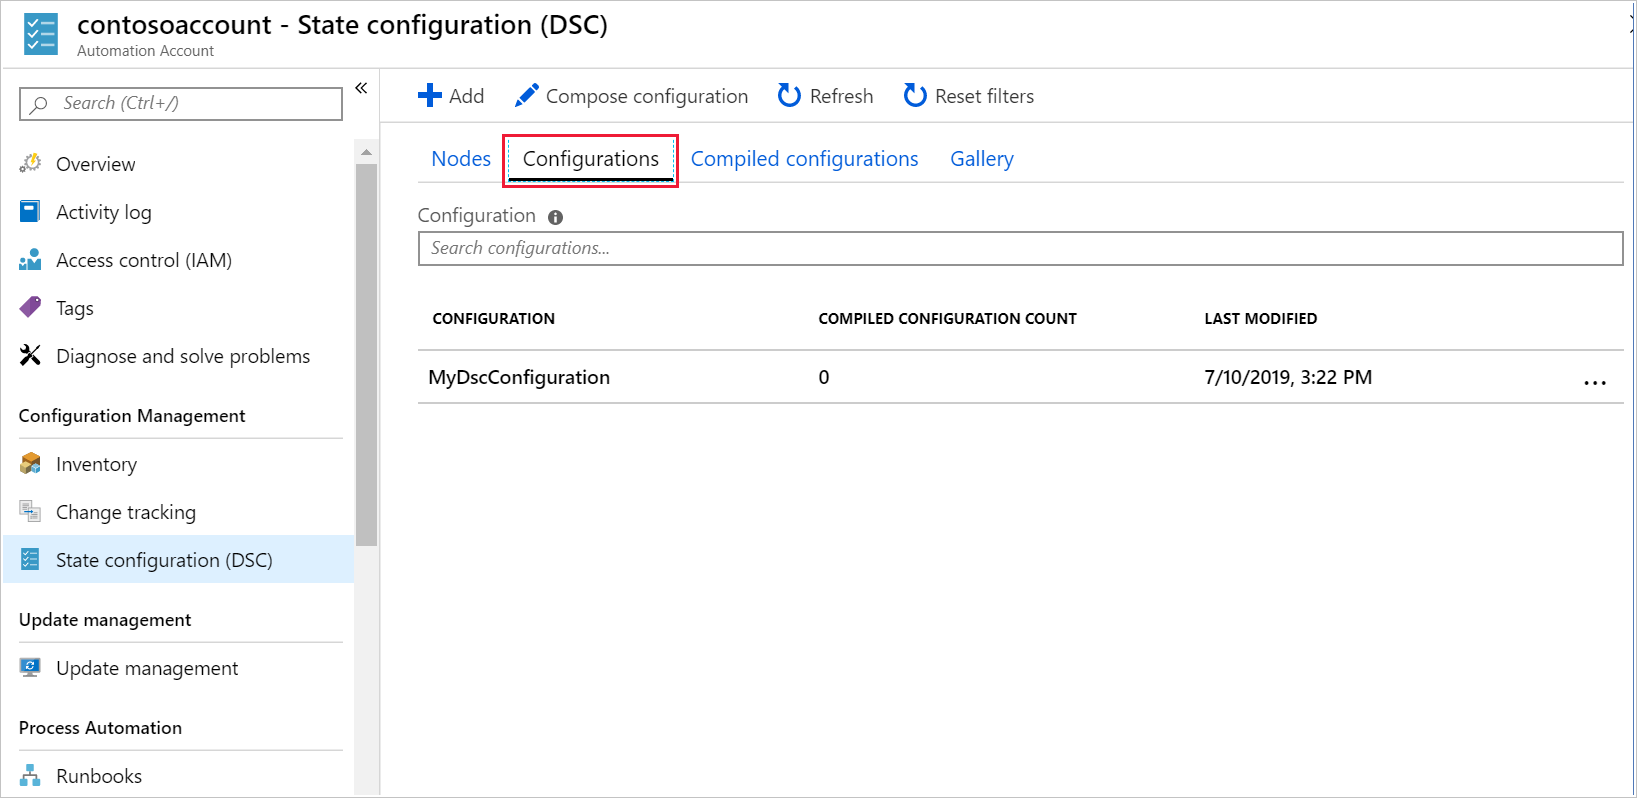
Task: Open the ellipsis menu for MyDscConfiguration
Action: tap(1595, 382)
